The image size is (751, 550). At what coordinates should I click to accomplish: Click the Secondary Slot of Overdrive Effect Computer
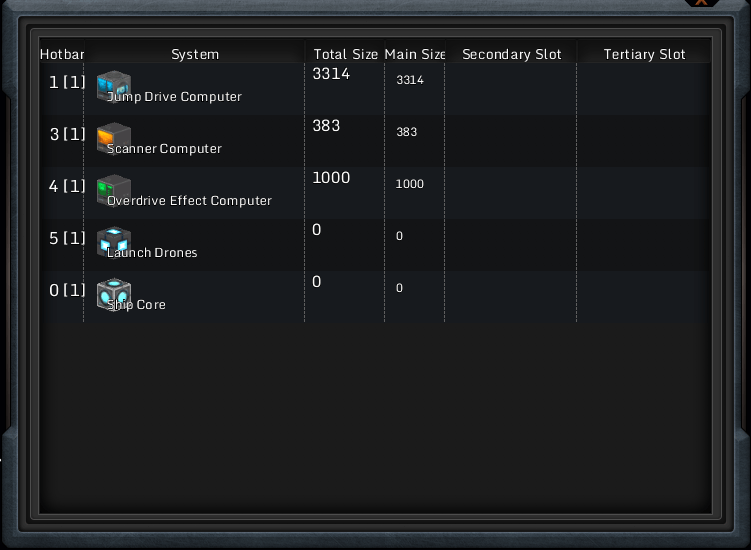(x=511, y=193)
